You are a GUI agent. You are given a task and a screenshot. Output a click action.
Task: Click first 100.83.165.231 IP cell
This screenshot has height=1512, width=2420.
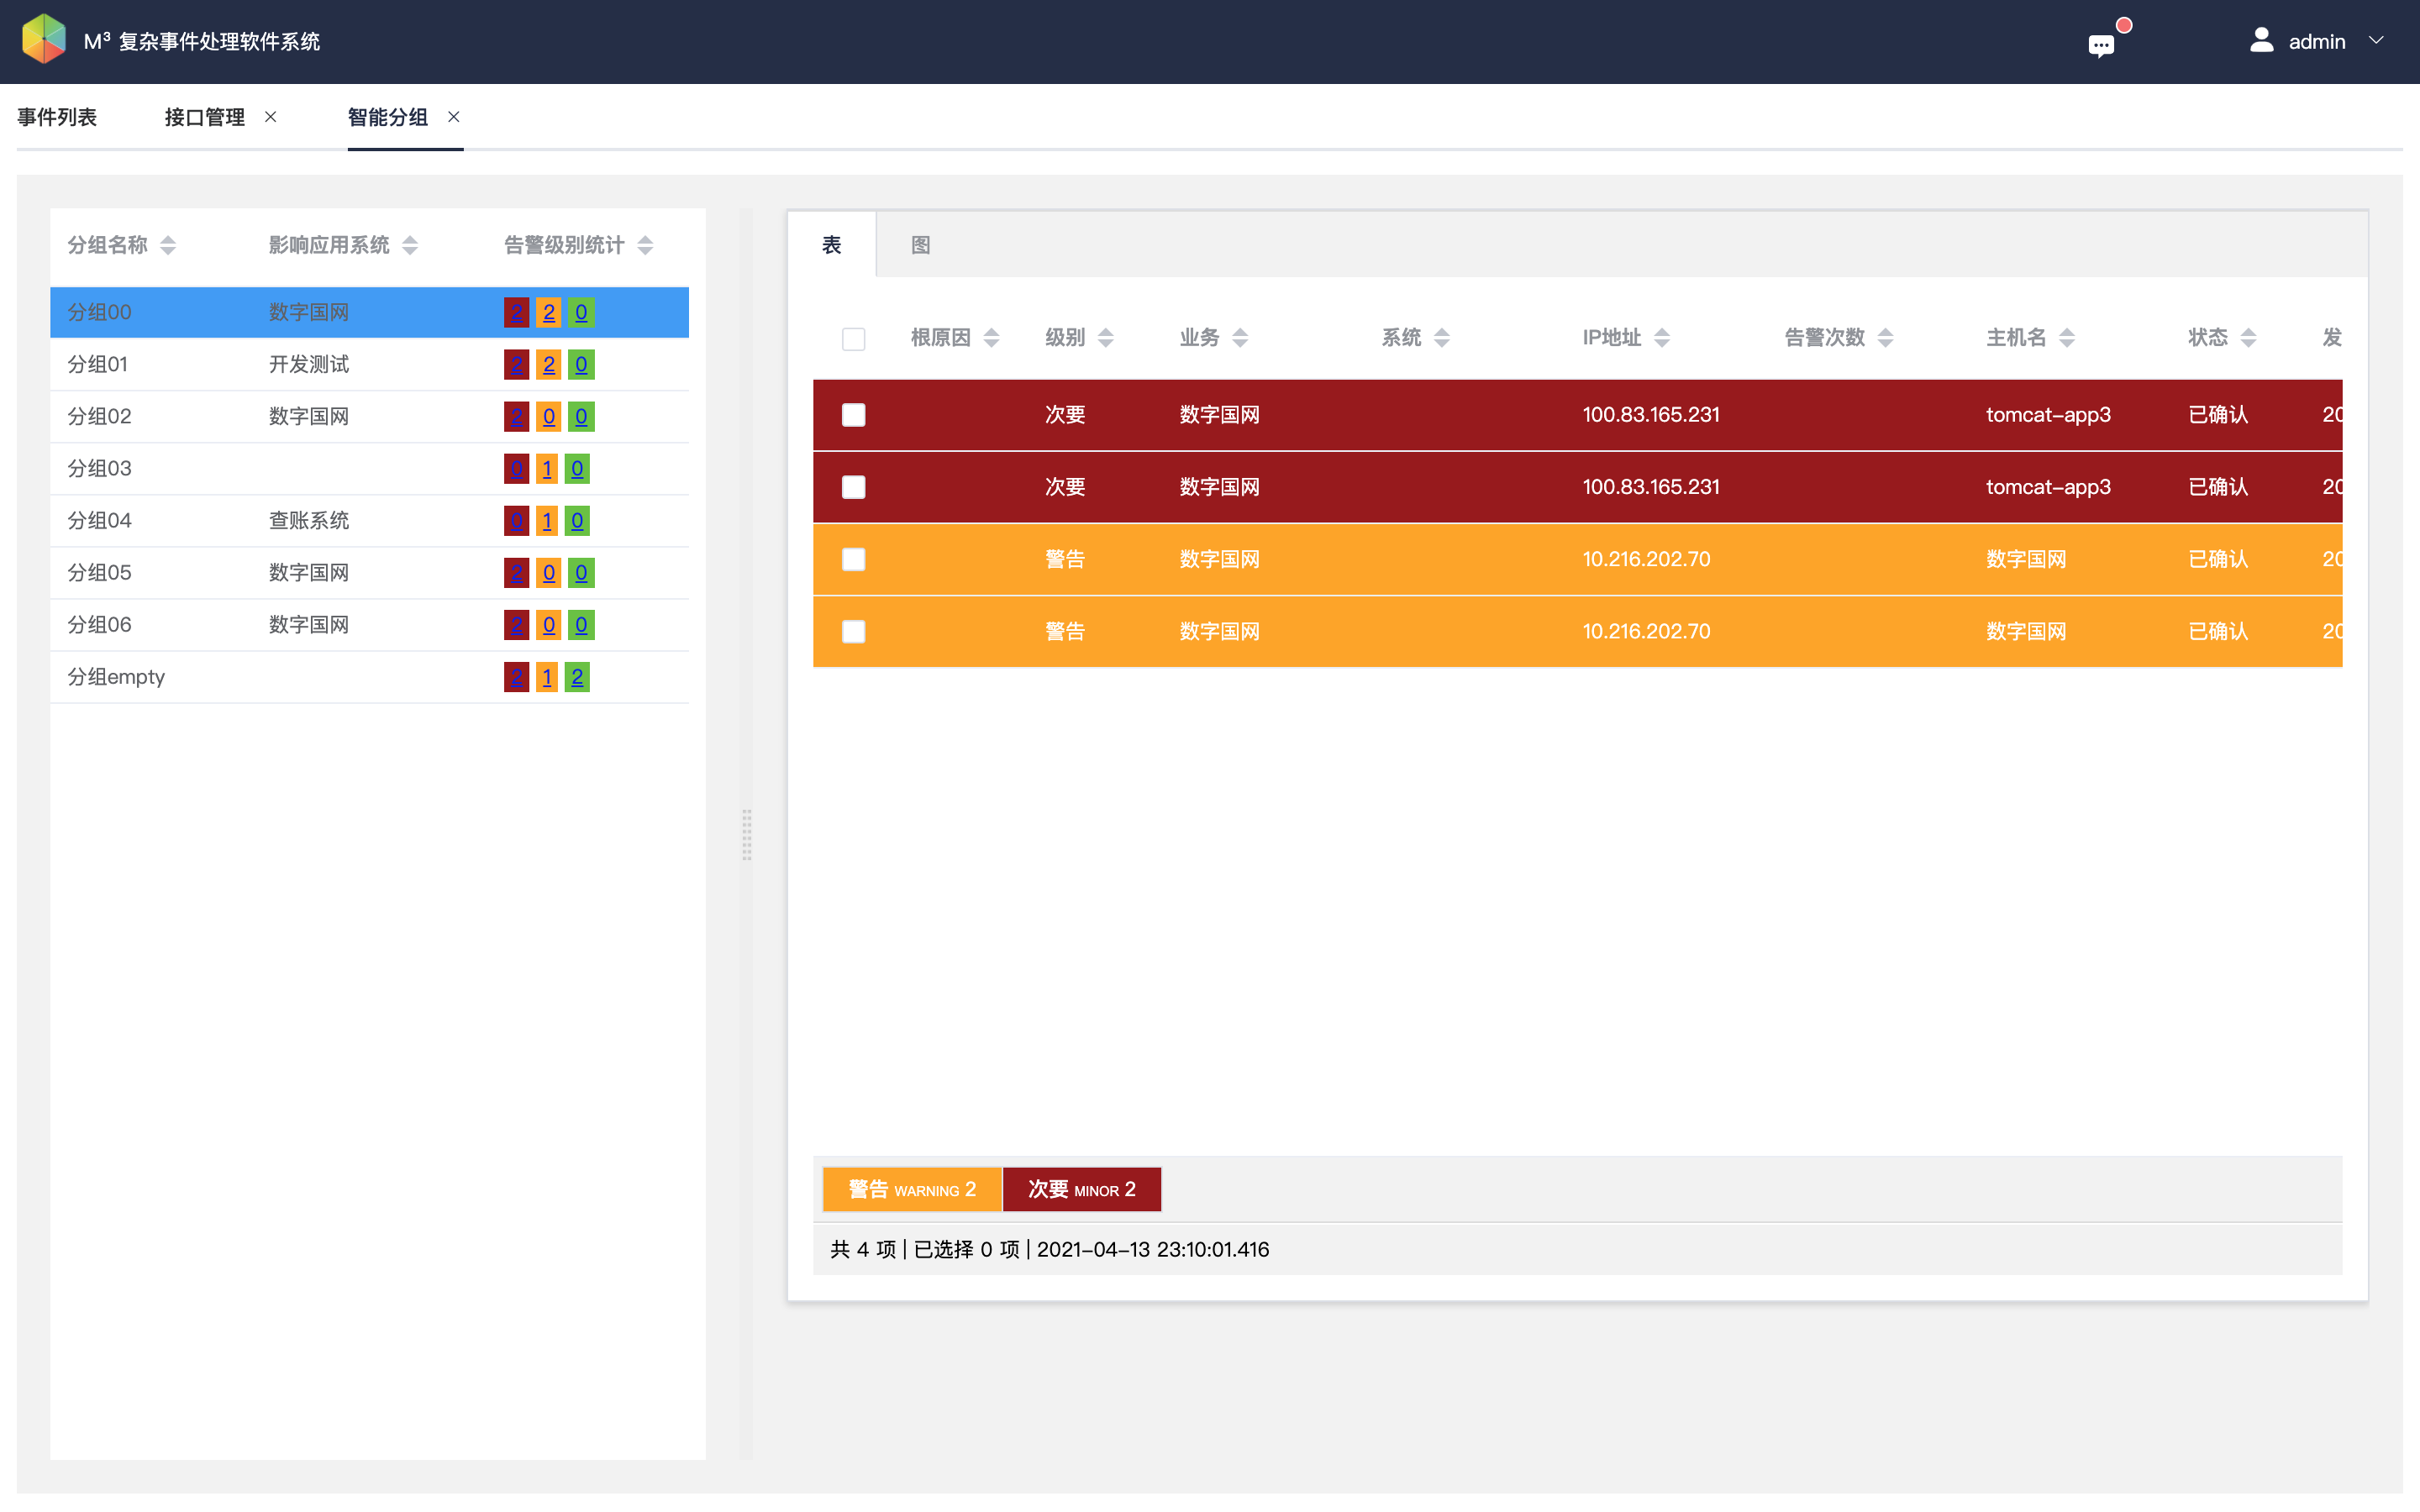(x=1651, y=415)
